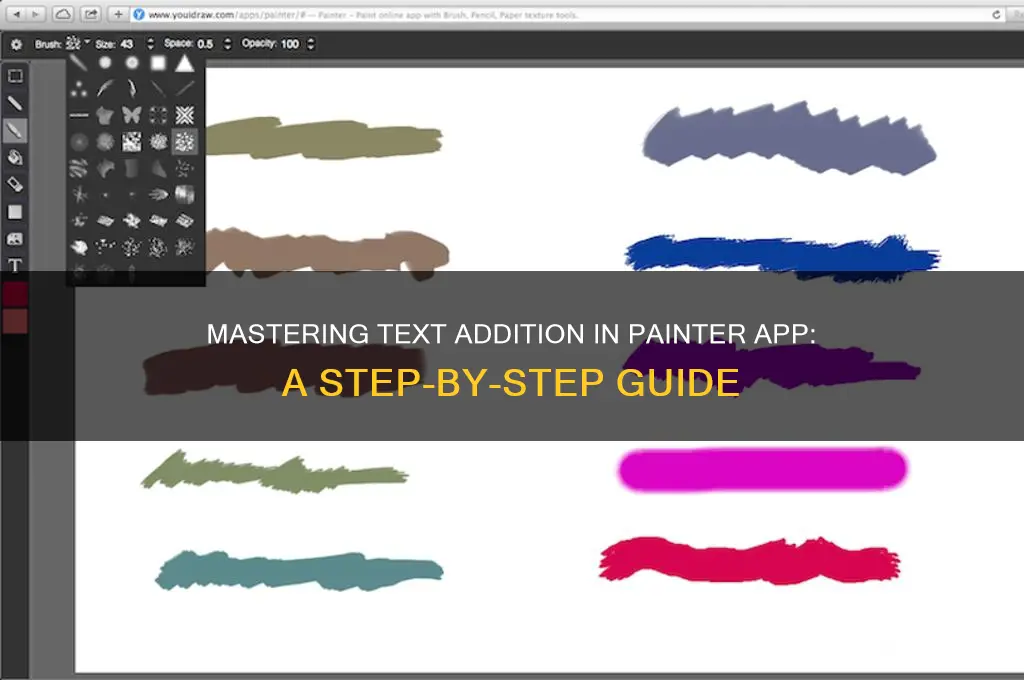Add a new browser tab with plus
1024x680 pixels.
118,14
